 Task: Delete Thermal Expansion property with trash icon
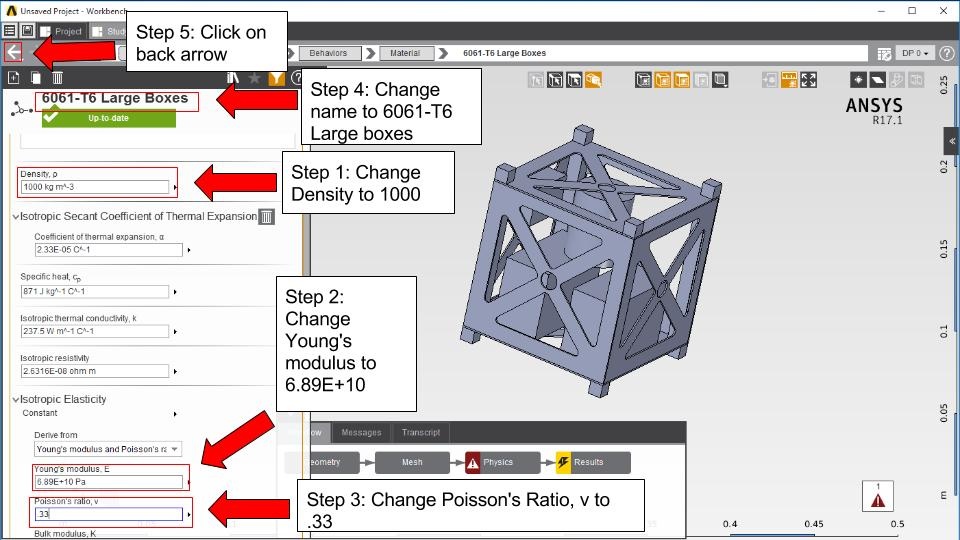(x=267, y=217)
